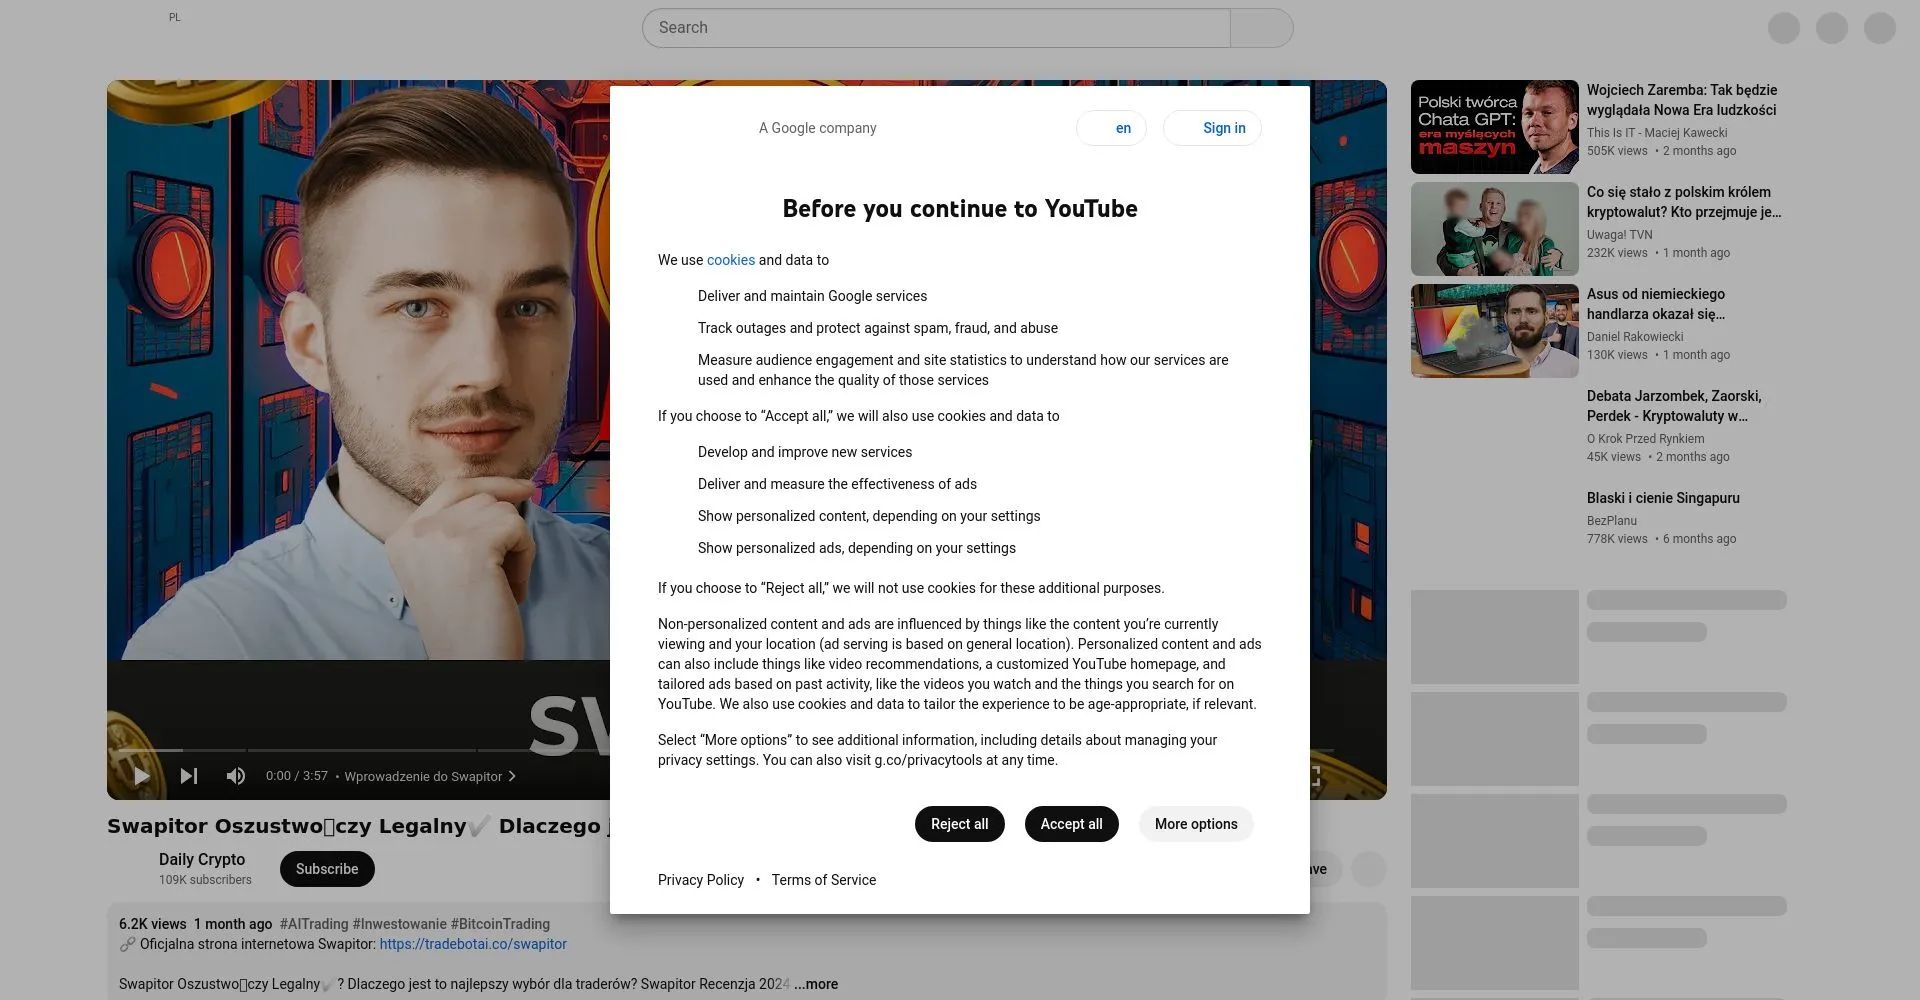Open Asus od niemieckiego handlarza thumbnail
The image size is (1920, 1000).
coord(1495,331)
